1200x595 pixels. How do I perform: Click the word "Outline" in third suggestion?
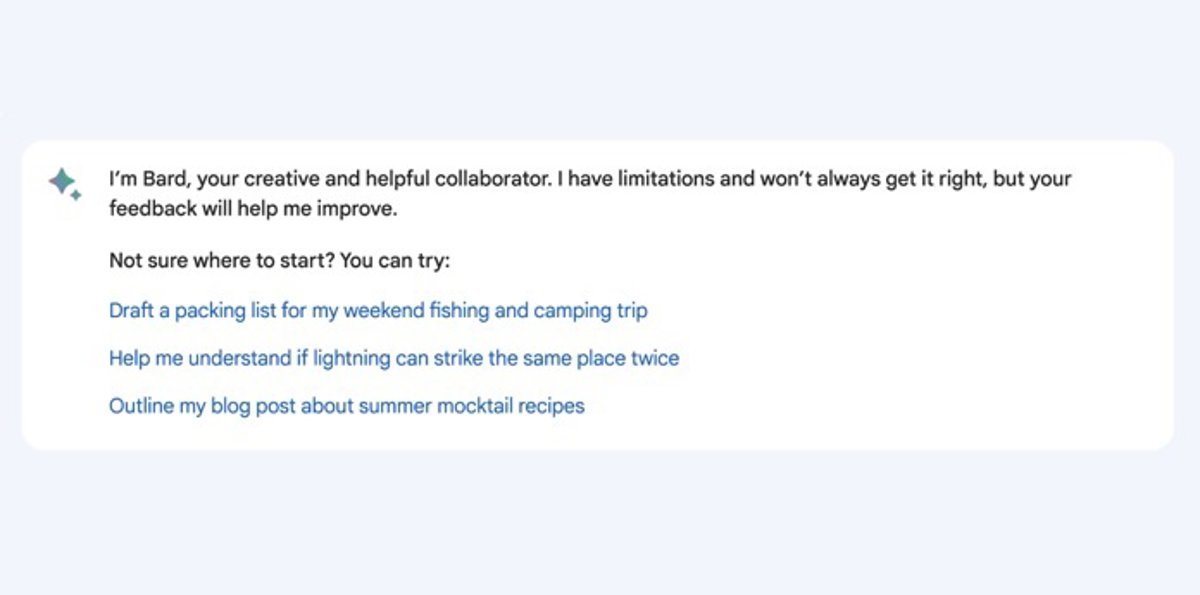tap(141, 406)
